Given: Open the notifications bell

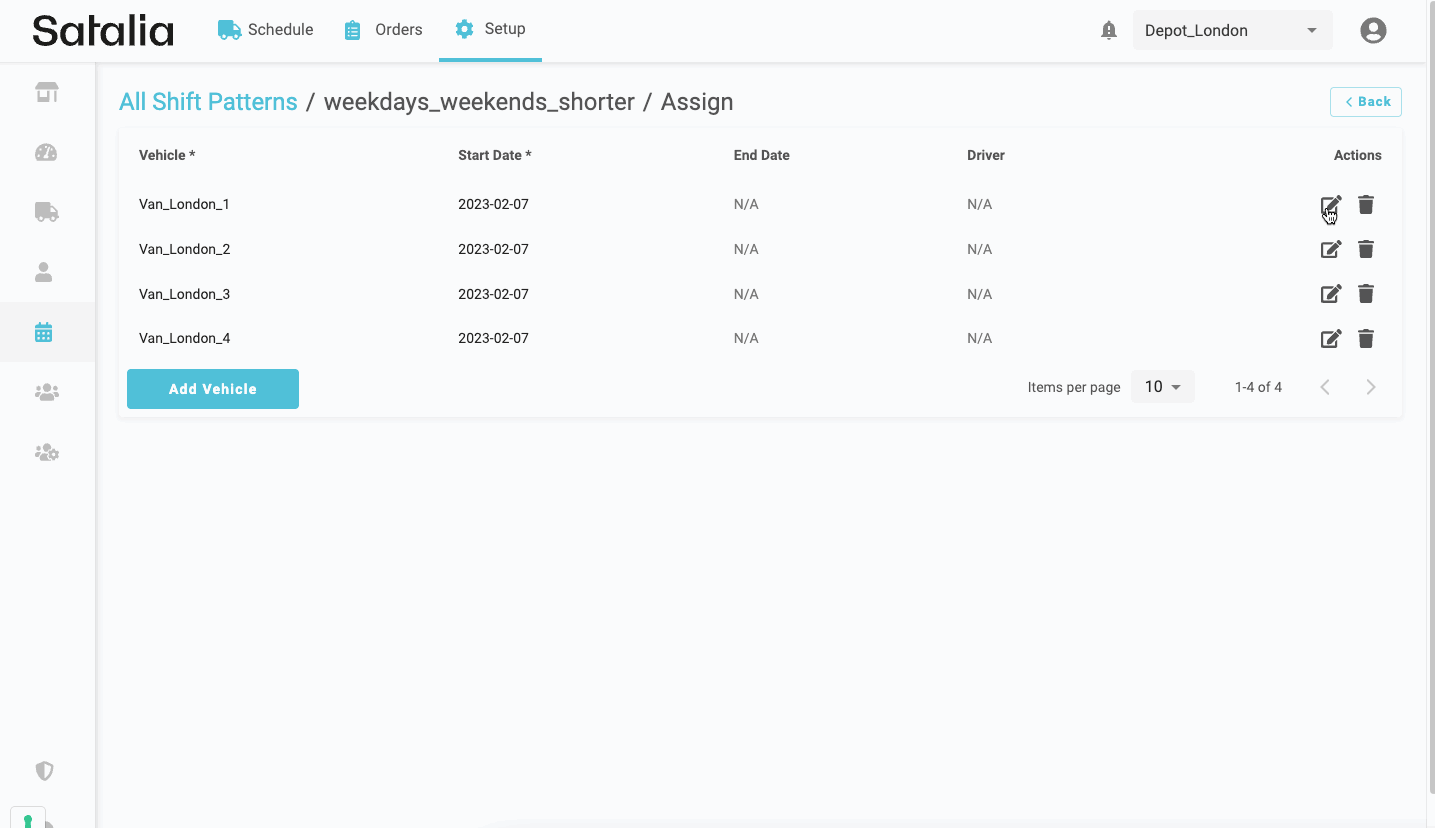Looking at the screenshot, I should tap(1108, 31).
